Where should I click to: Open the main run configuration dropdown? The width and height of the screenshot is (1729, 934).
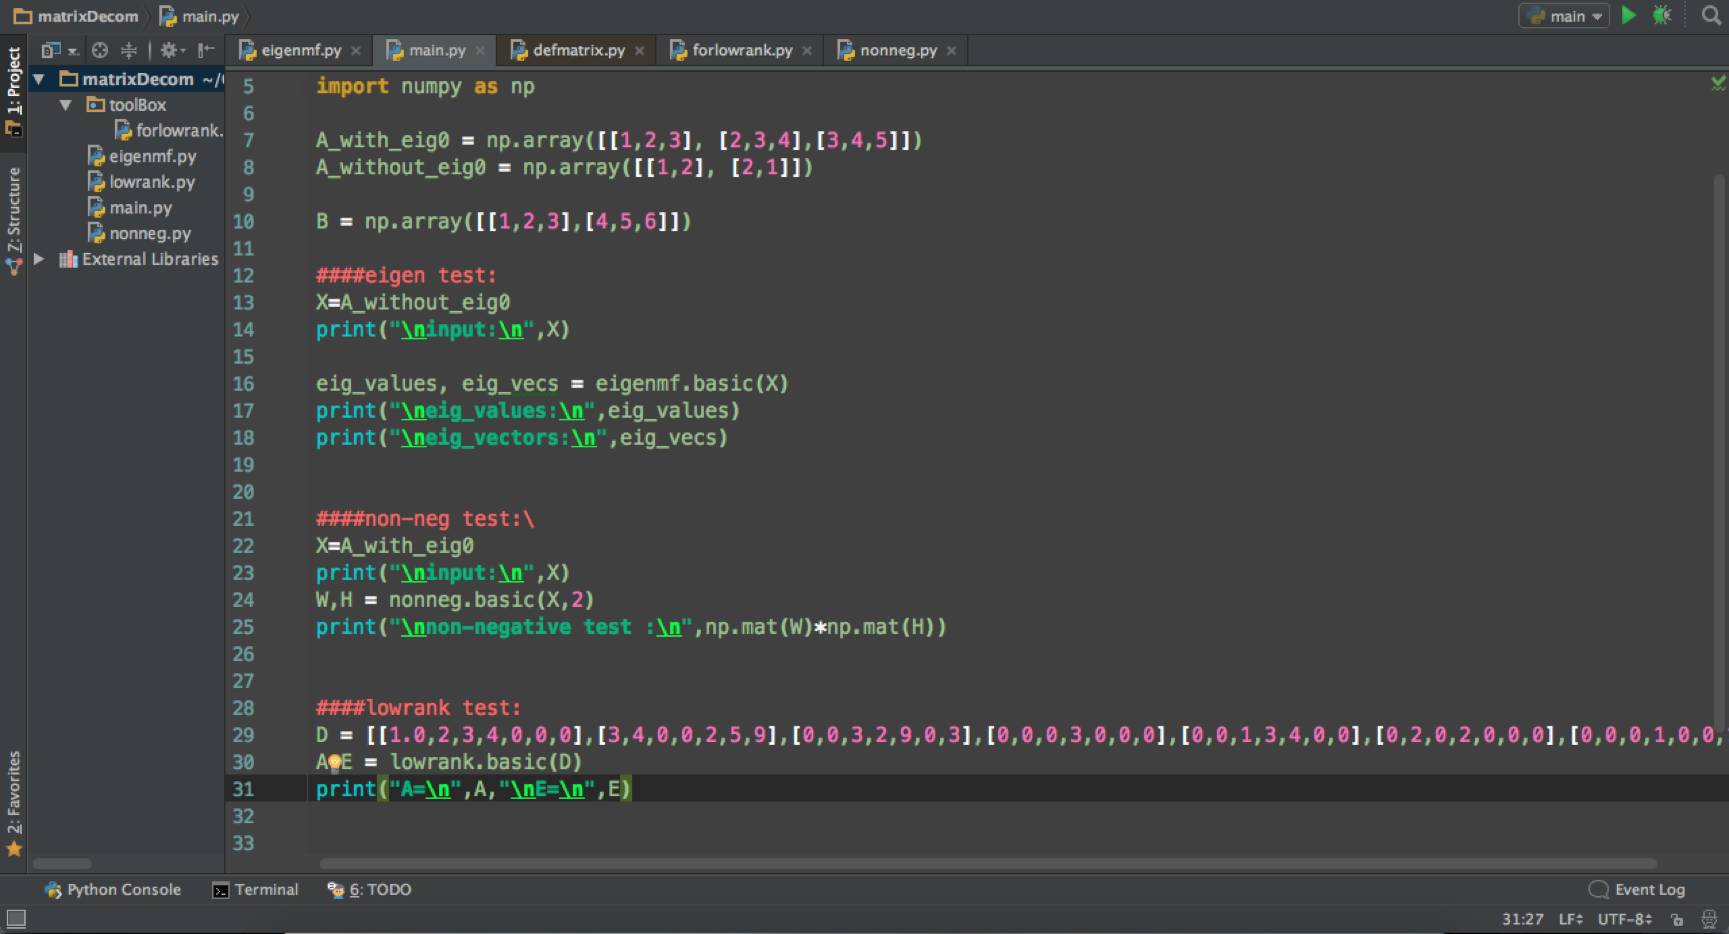tap(1564, 16)
